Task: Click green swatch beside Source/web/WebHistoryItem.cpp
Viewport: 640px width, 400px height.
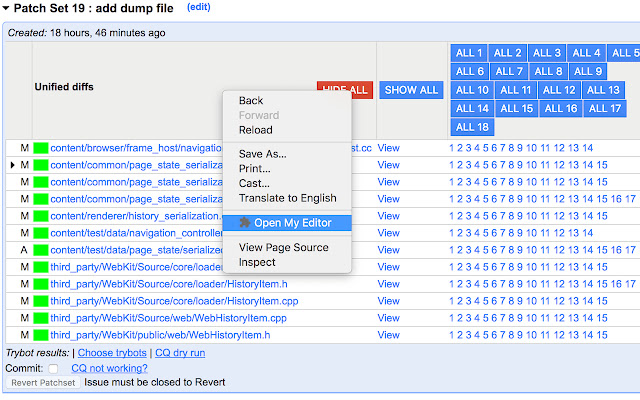Action: (41, 318)
